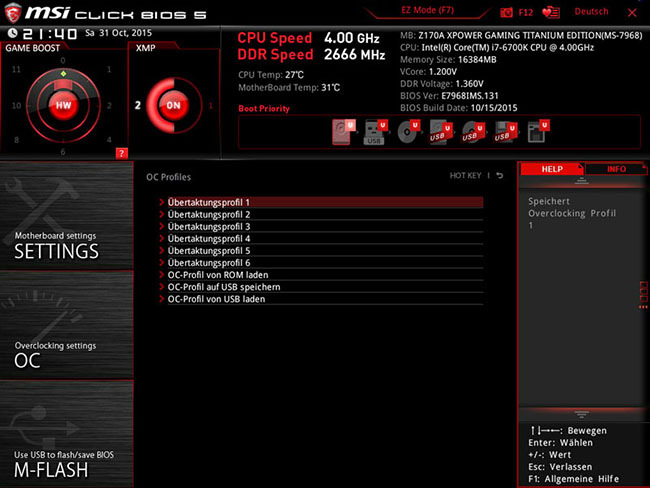Toggle the XMP ON button
Viewport: 650px width, 488px height.
click(173, 105)
